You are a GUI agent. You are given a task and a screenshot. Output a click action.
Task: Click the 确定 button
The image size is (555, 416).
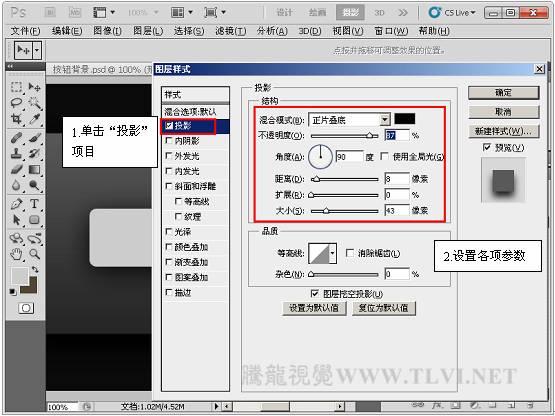503,93
